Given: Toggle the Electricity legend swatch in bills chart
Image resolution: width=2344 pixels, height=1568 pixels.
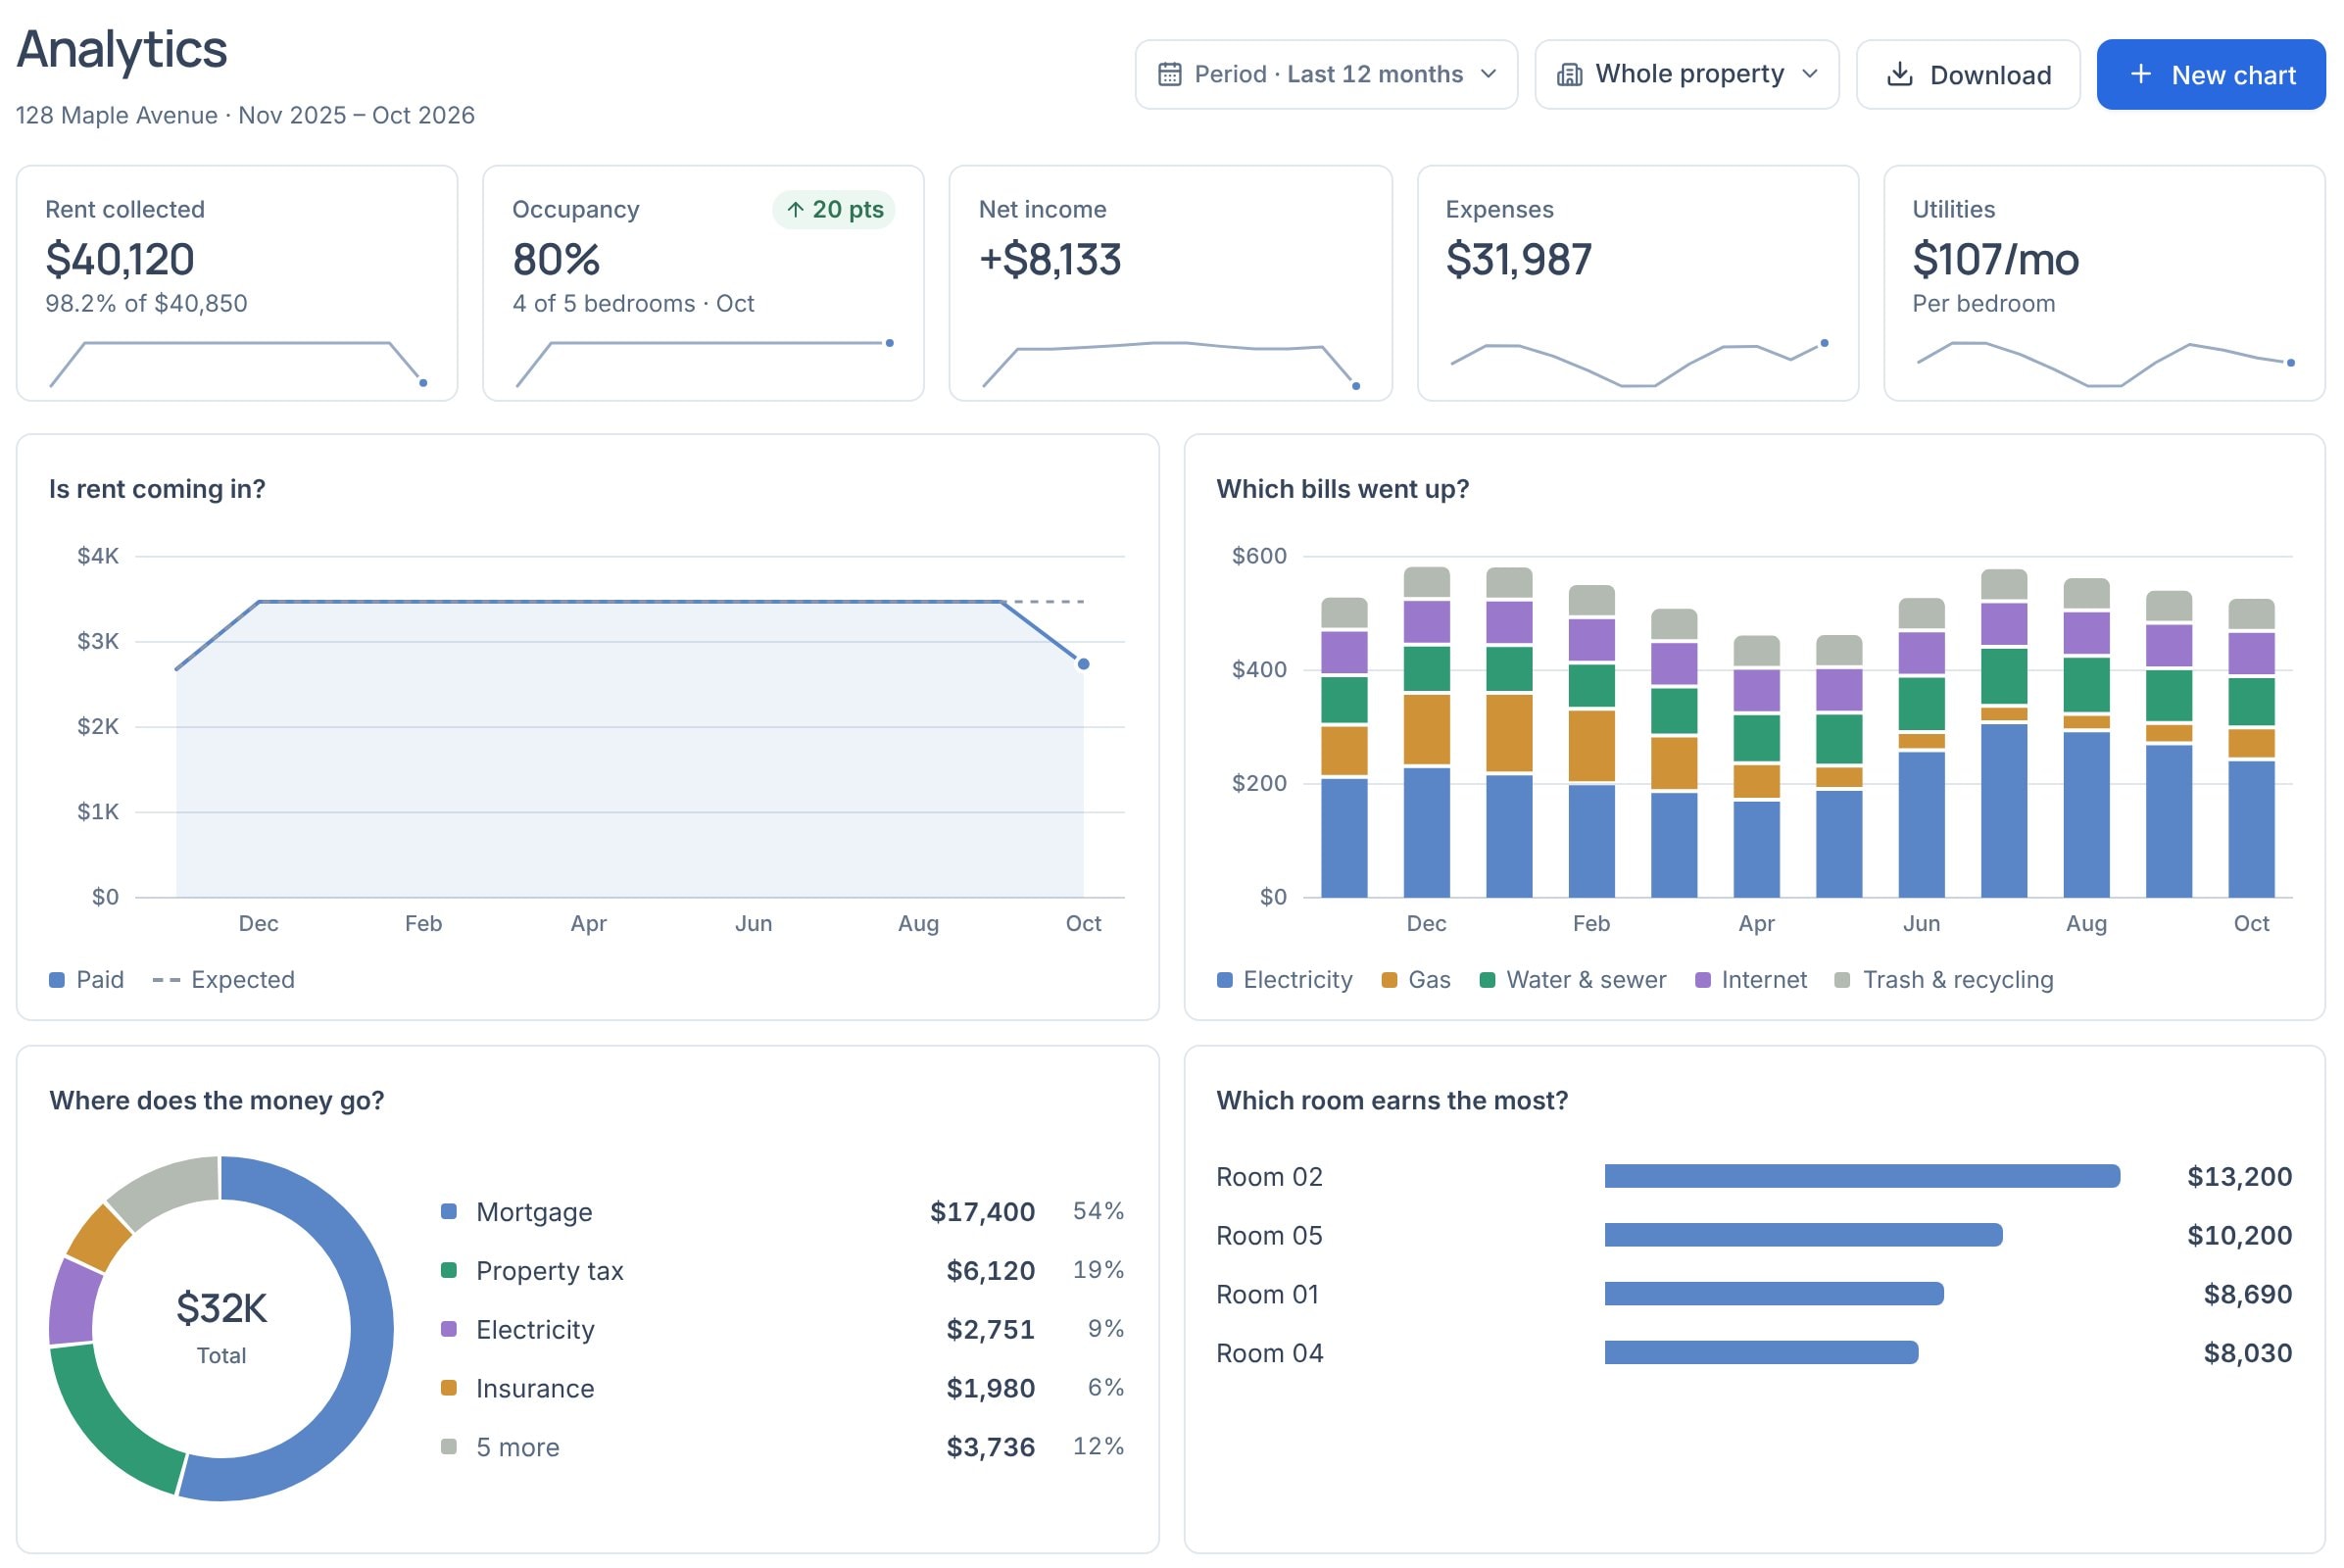Looking at the screenshot, I should coord(1224,980).
